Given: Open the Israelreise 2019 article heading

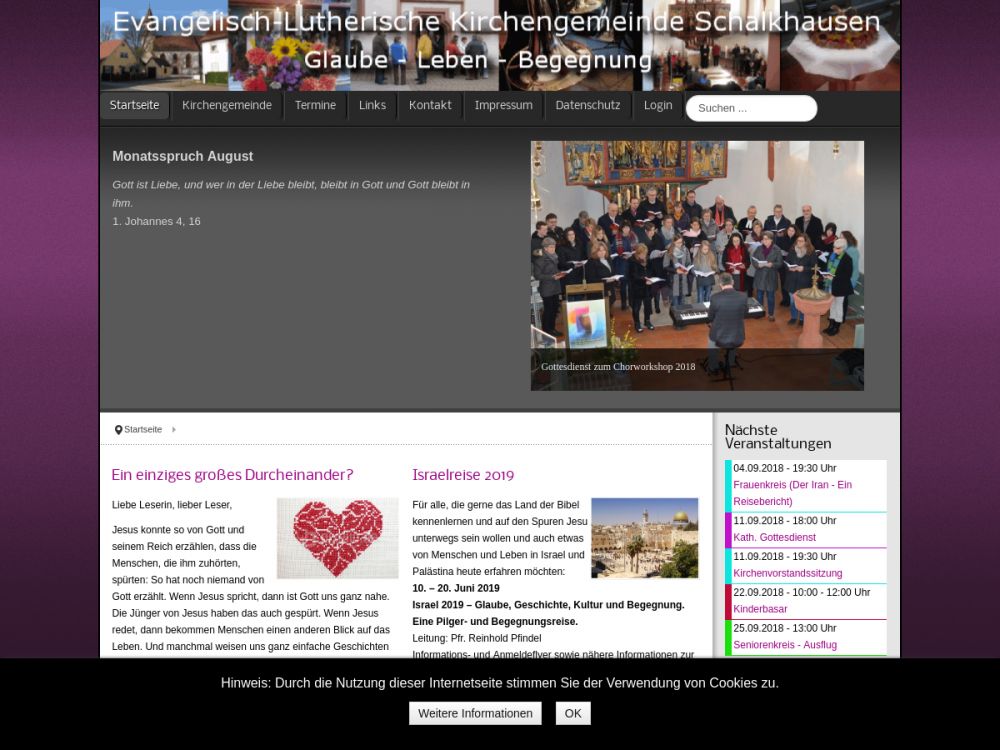Looking at the screenshot, I should [x=463, y=475].
